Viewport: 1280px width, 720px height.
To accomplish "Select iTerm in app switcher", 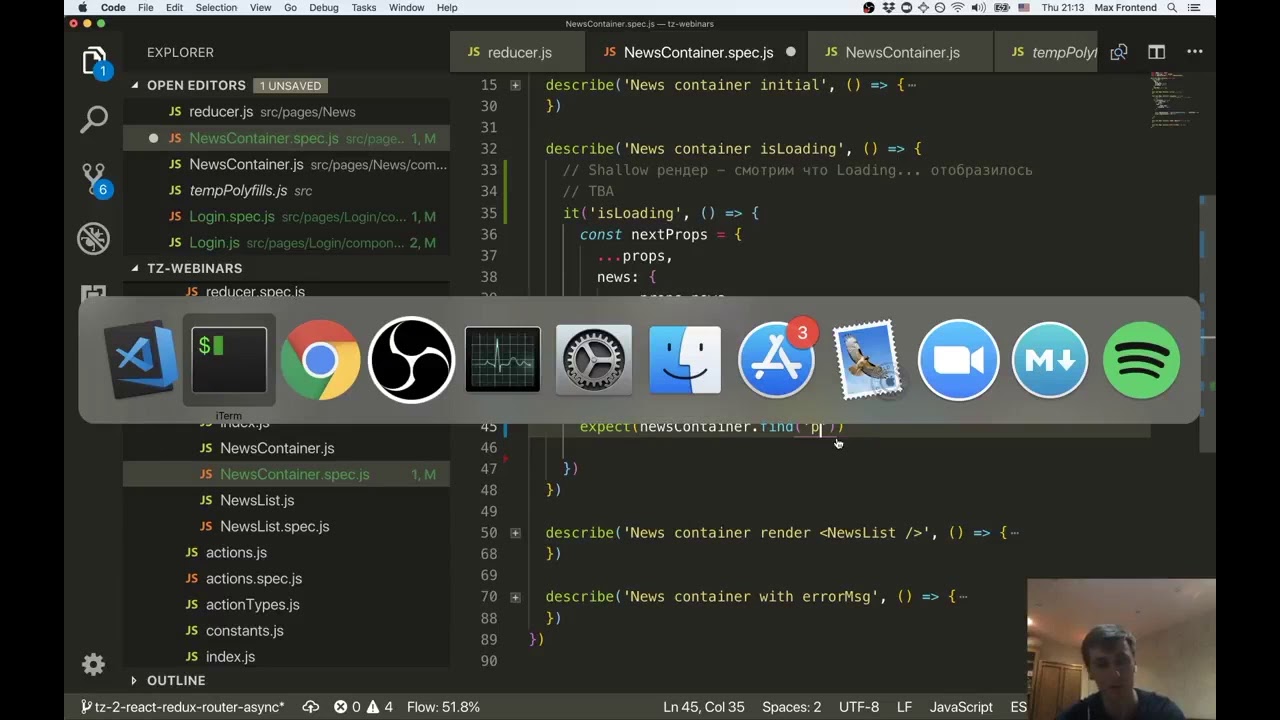I will click(x=229, y=360).
